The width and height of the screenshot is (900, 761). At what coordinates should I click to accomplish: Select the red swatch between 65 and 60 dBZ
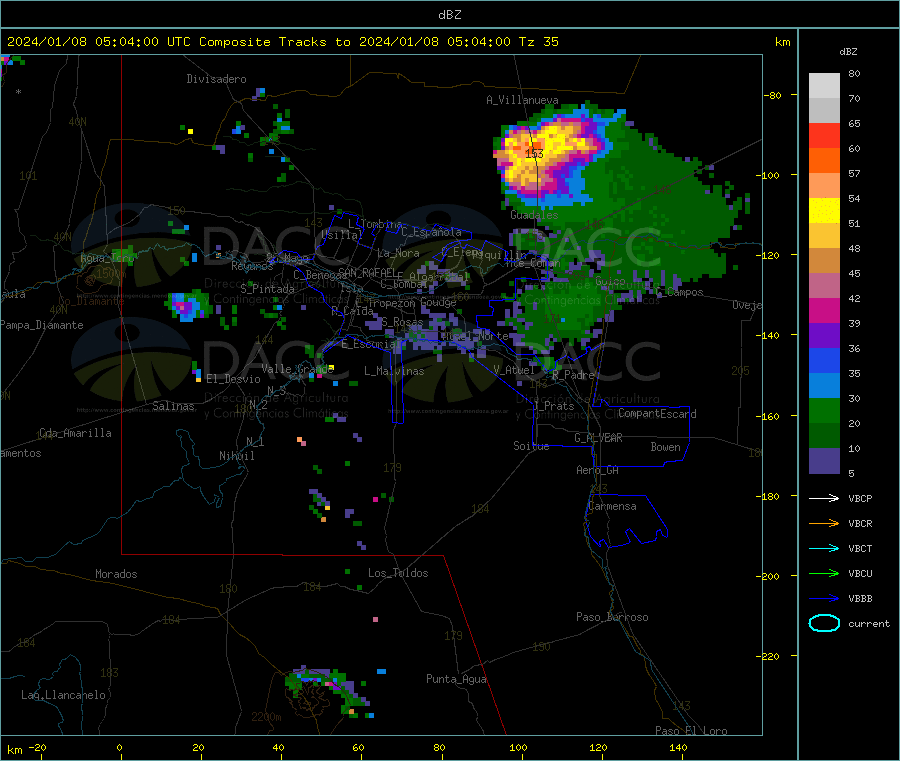(824, 135)
